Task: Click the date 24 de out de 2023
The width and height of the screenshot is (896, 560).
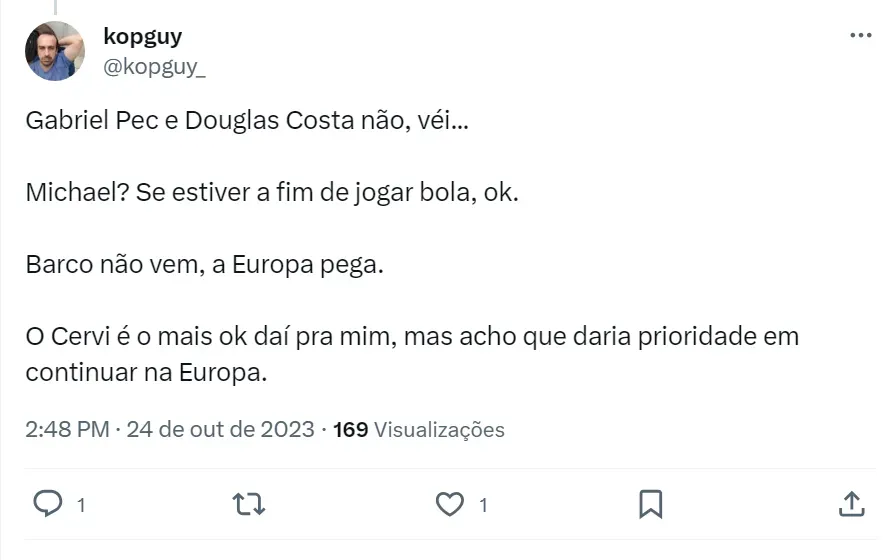Action: 221,430
